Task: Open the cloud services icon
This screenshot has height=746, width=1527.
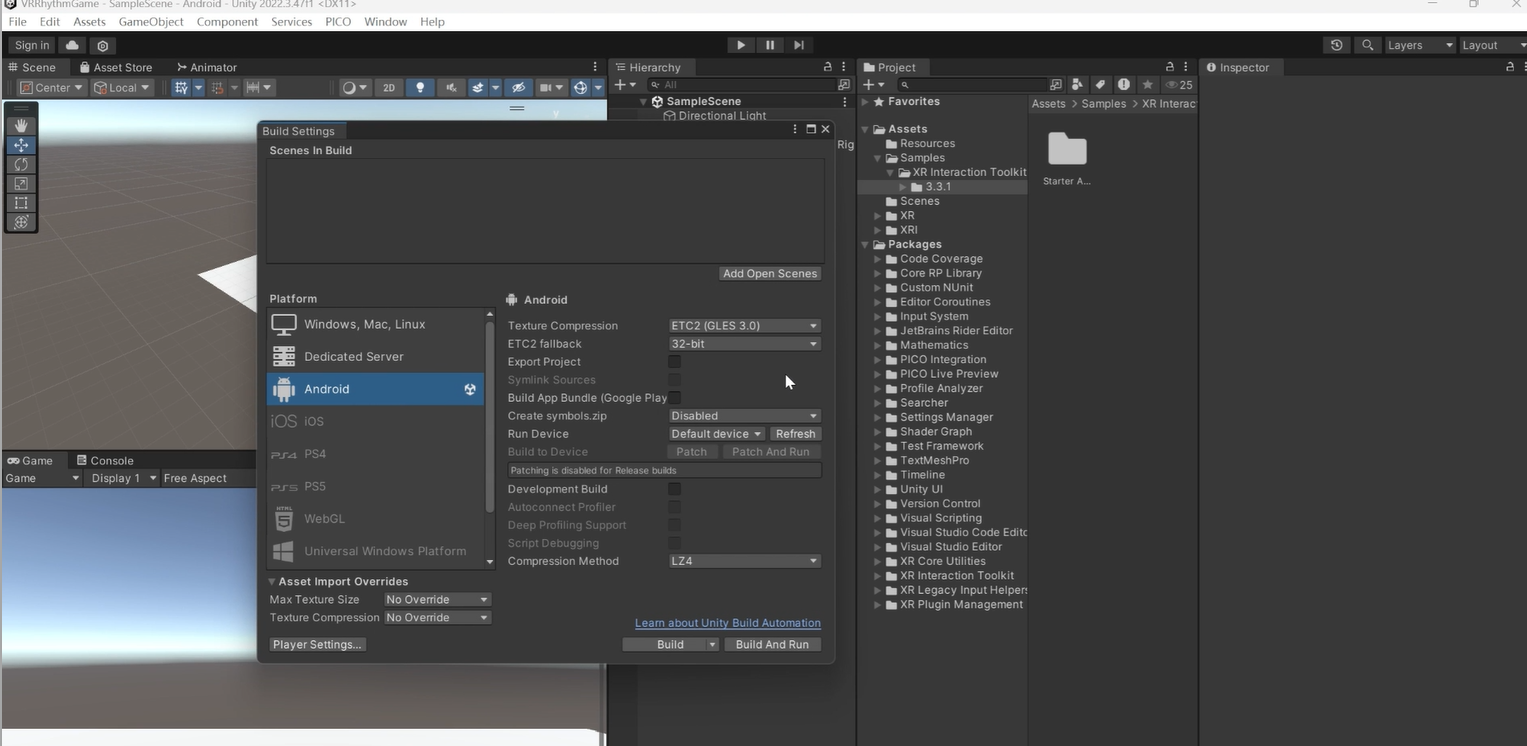Action: coord(72,45)
